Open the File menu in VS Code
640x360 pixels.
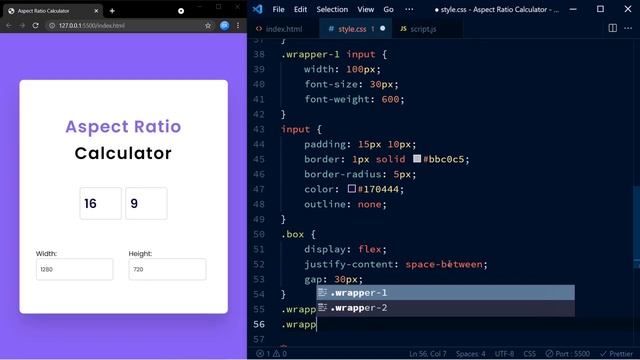278,9
